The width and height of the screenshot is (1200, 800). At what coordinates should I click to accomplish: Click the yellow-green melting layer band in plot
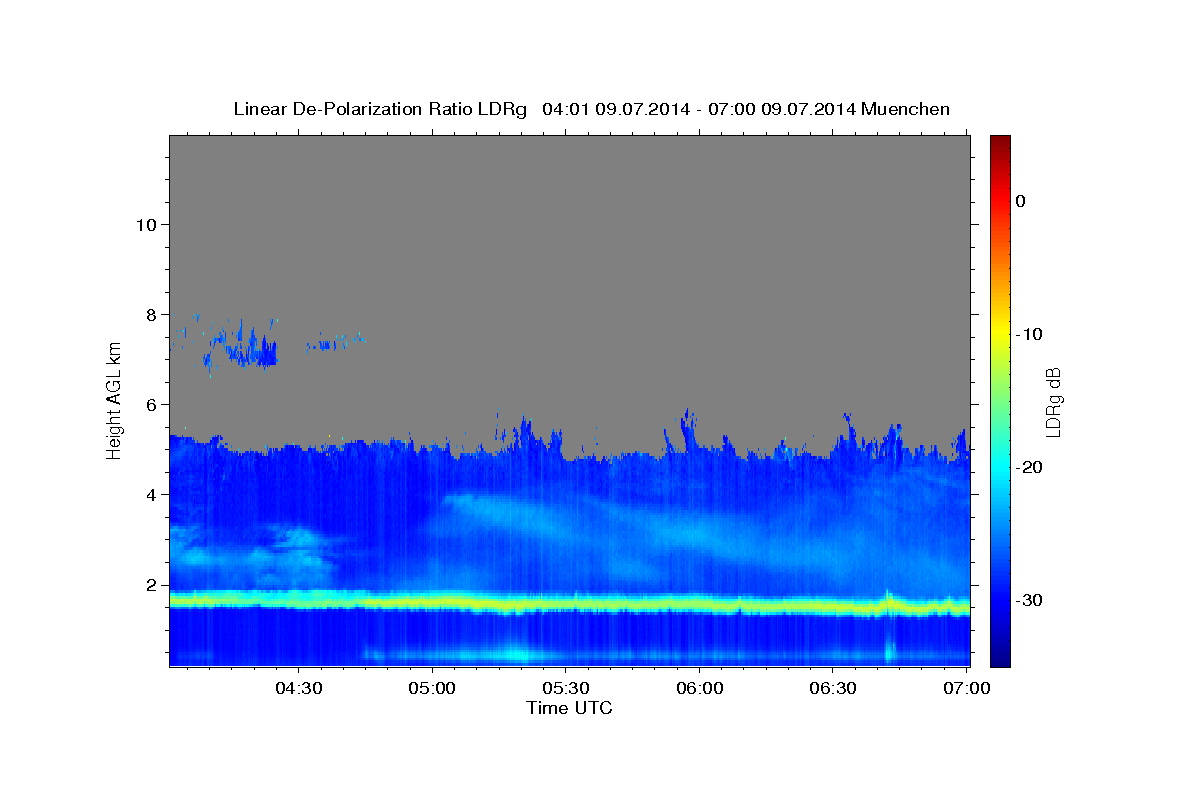click(569, 603)
